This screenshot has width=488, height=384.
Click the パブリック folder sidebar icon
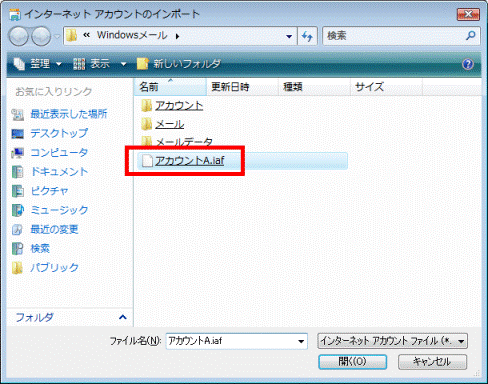point(18,268)
